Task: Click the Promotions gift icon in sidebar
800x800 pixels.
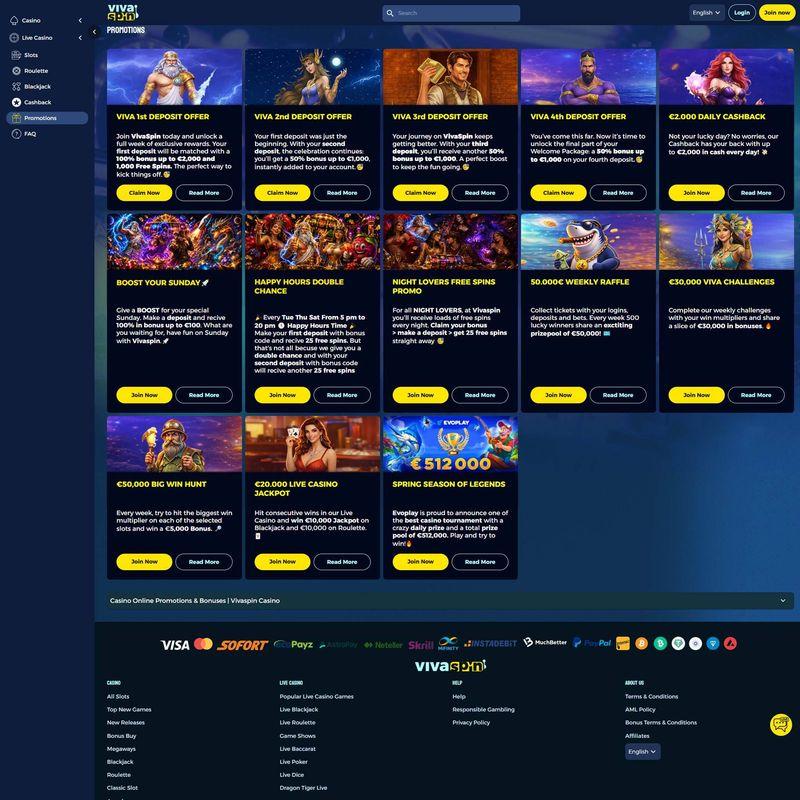Action: click(16, 118)
